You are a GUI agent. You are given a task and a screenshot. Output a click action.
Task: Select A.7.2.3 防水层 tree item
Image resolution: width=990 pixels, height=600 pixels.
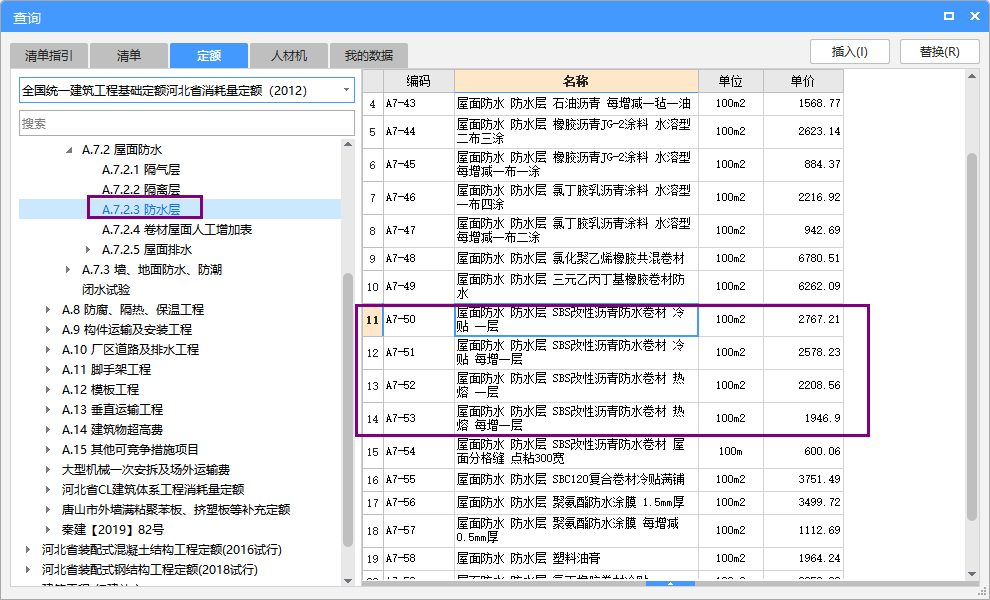[141, 210]
